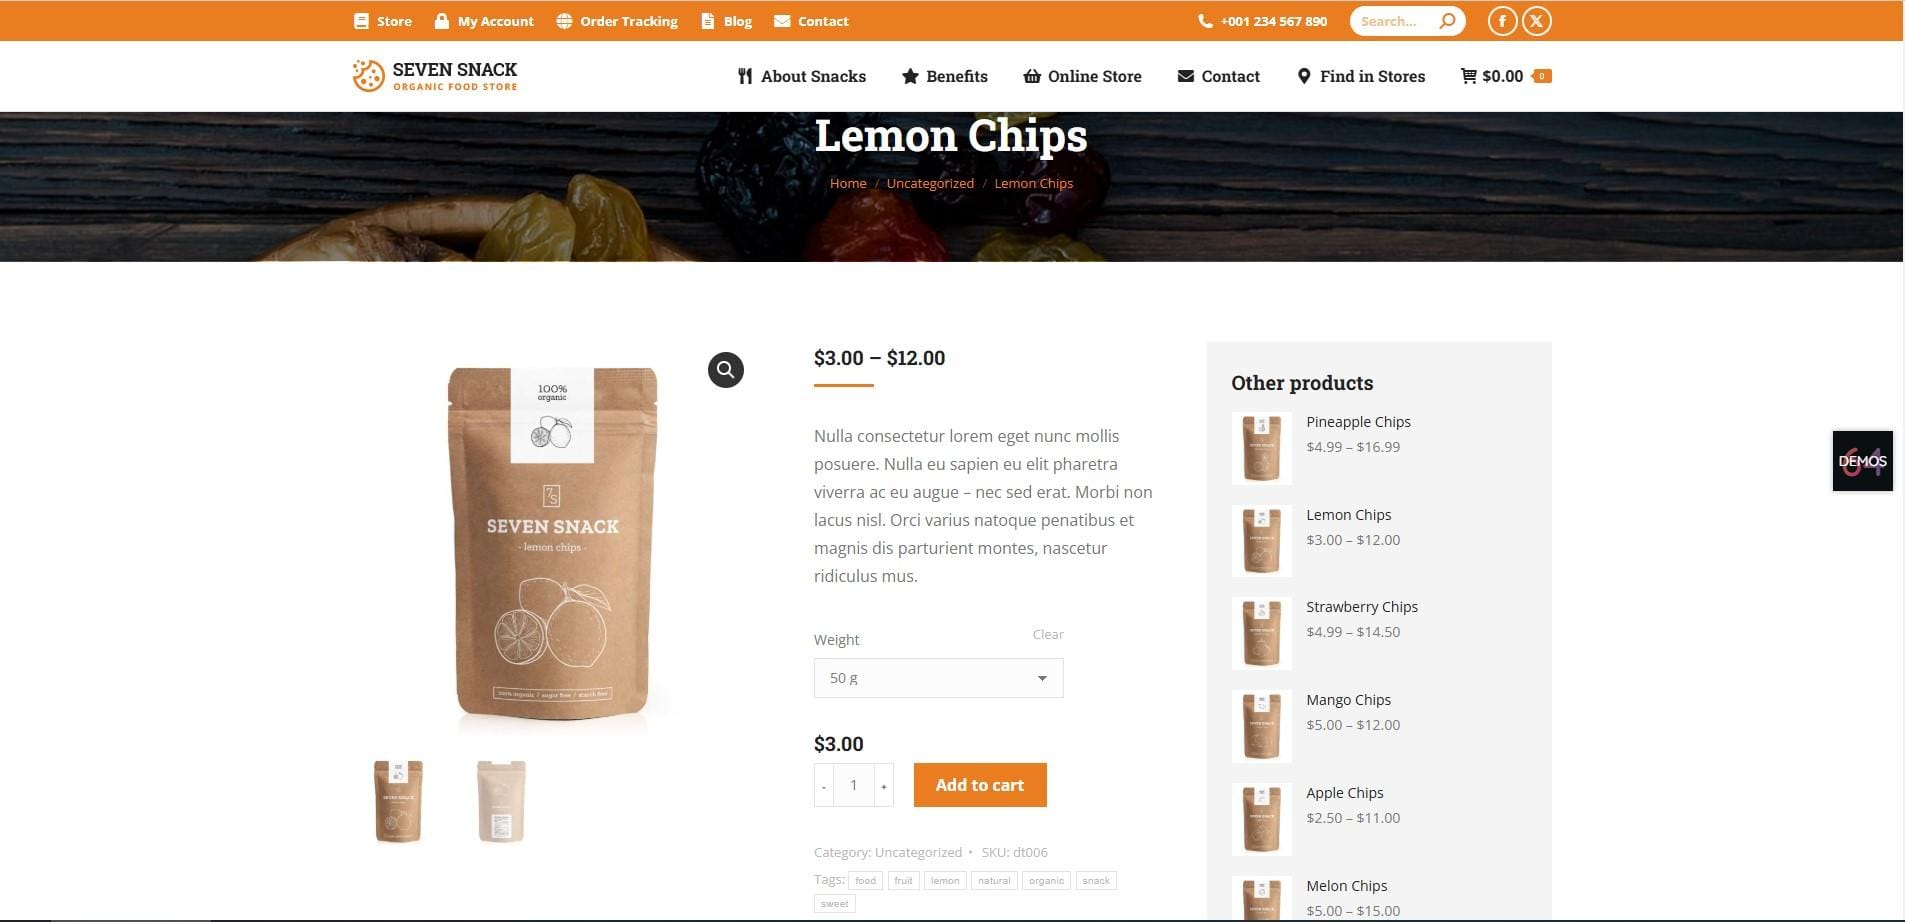
Task: Open the Online Store menu item
Action: tap(1082, 76)
